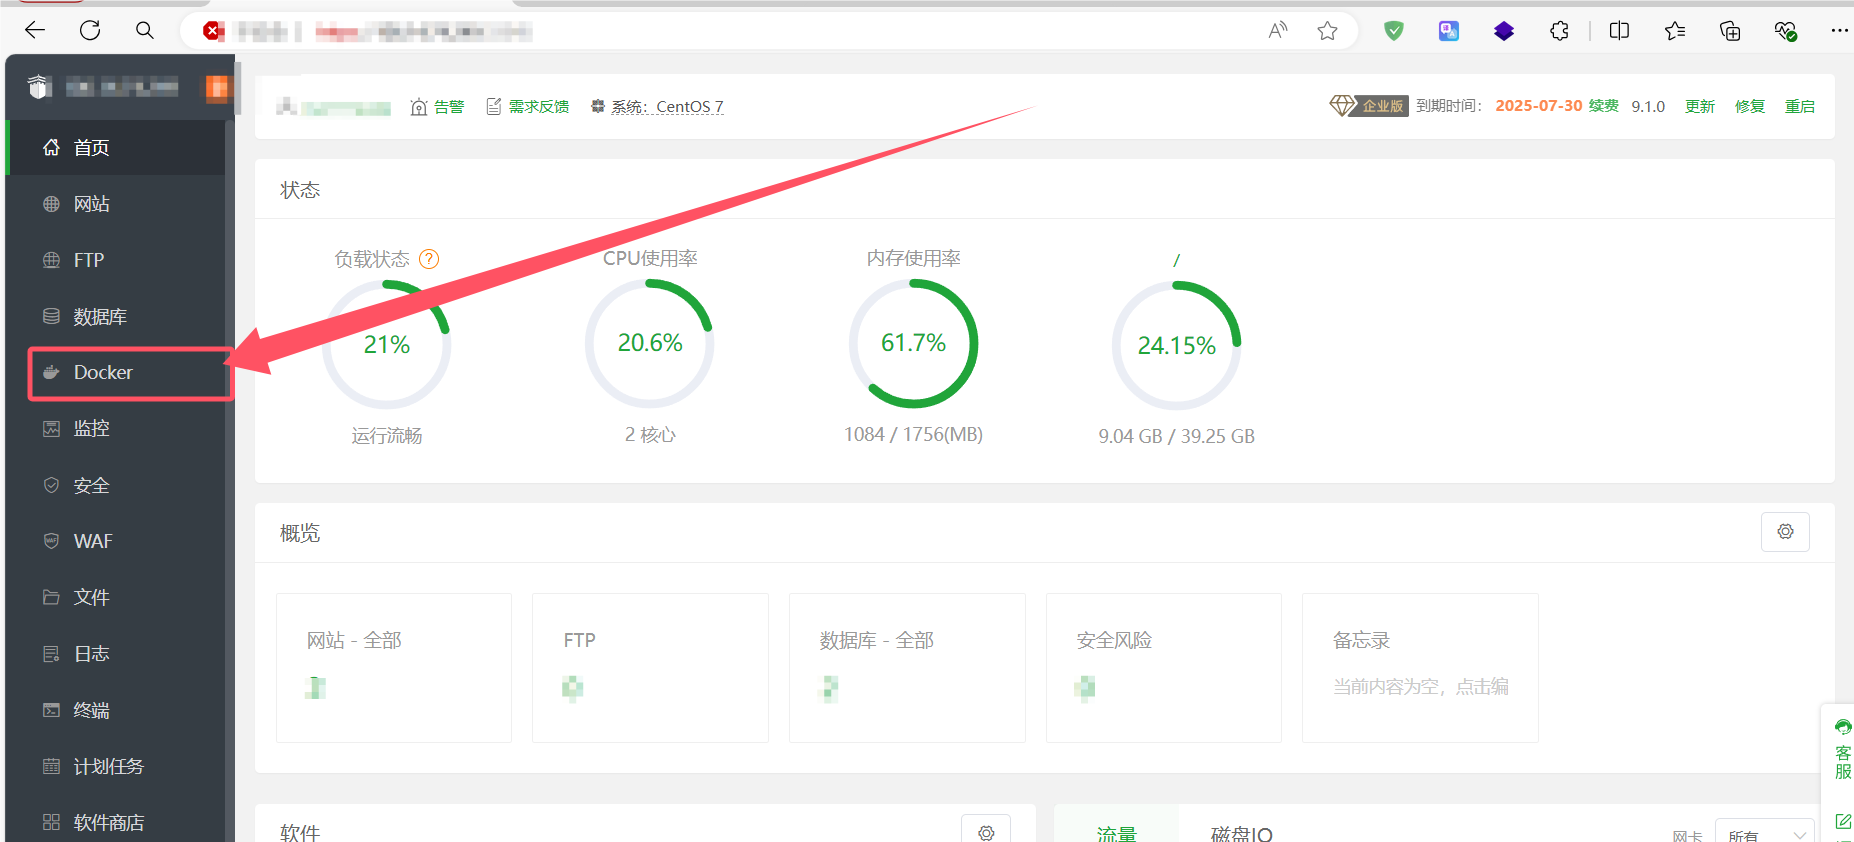Click the CPU使用率 20.6% gauge
Image resolution: width=1854 pixels, height=842 pixels.
click(650, 343)
